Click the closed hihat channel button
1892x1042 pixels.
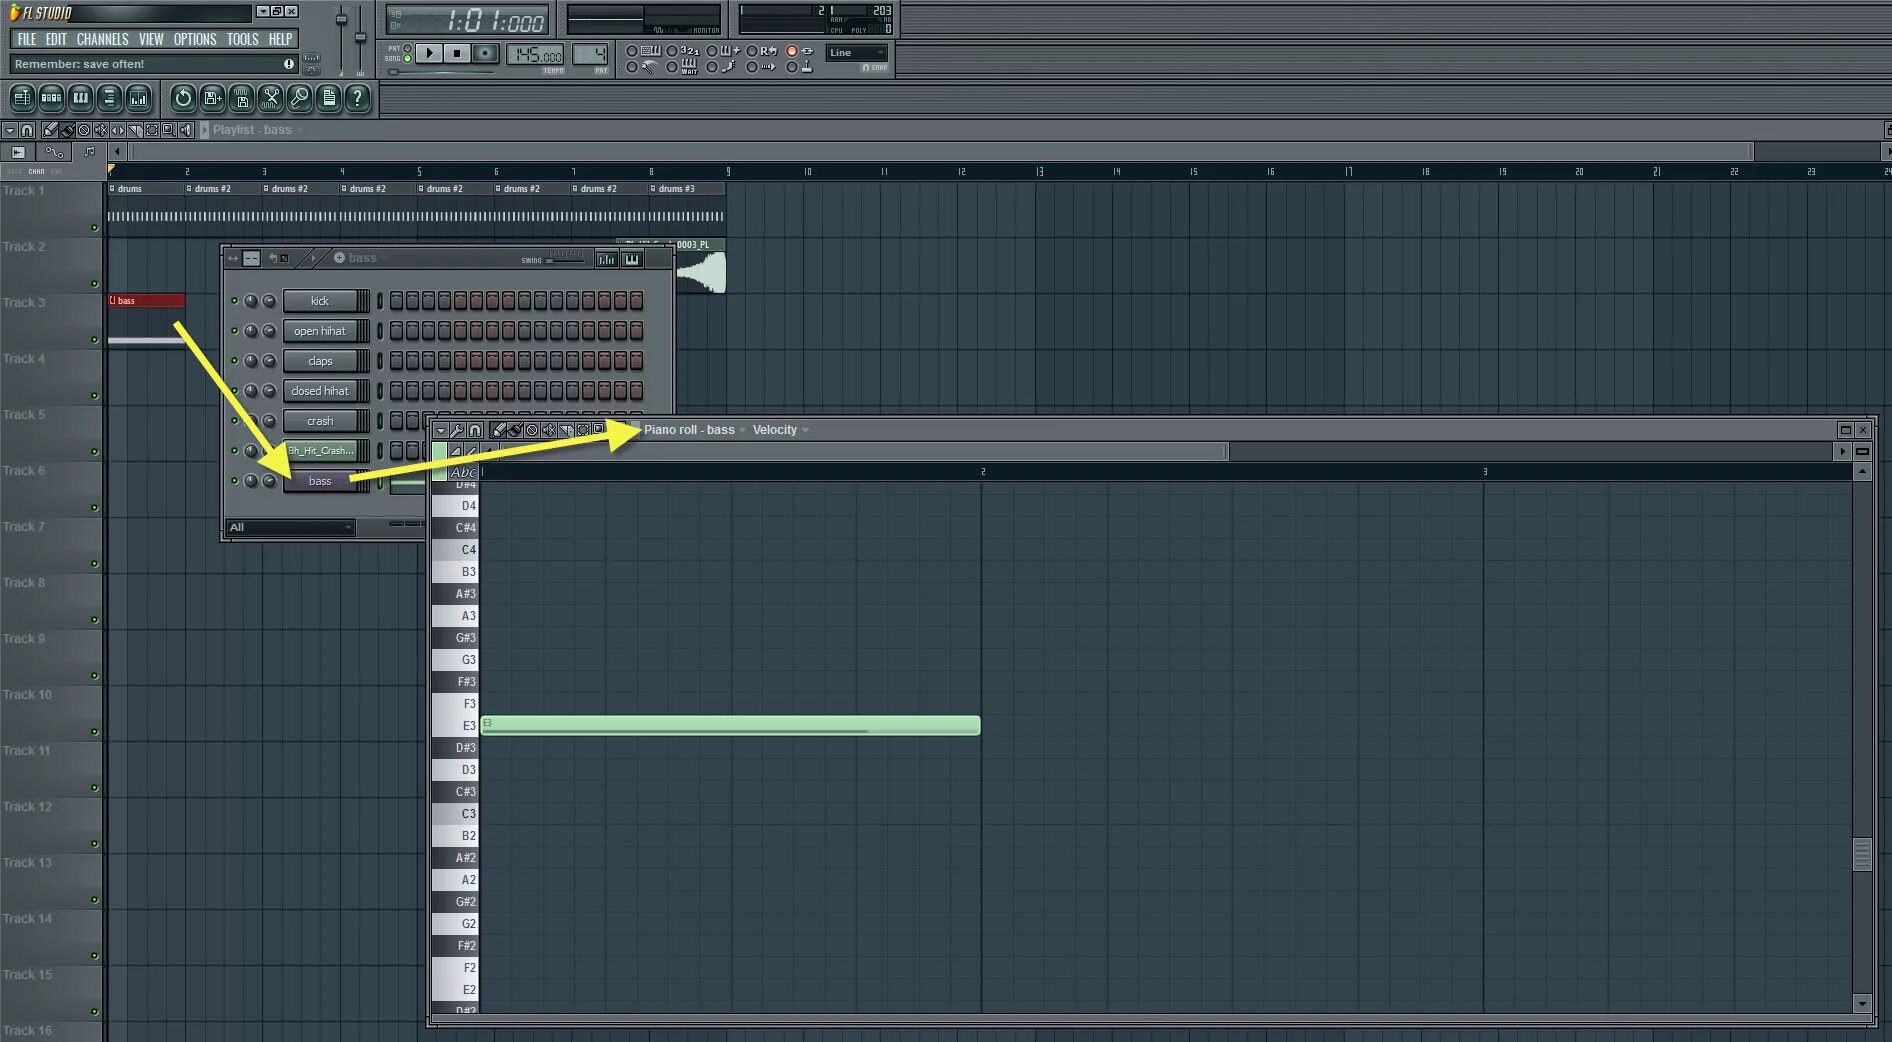tap(320, 391)
